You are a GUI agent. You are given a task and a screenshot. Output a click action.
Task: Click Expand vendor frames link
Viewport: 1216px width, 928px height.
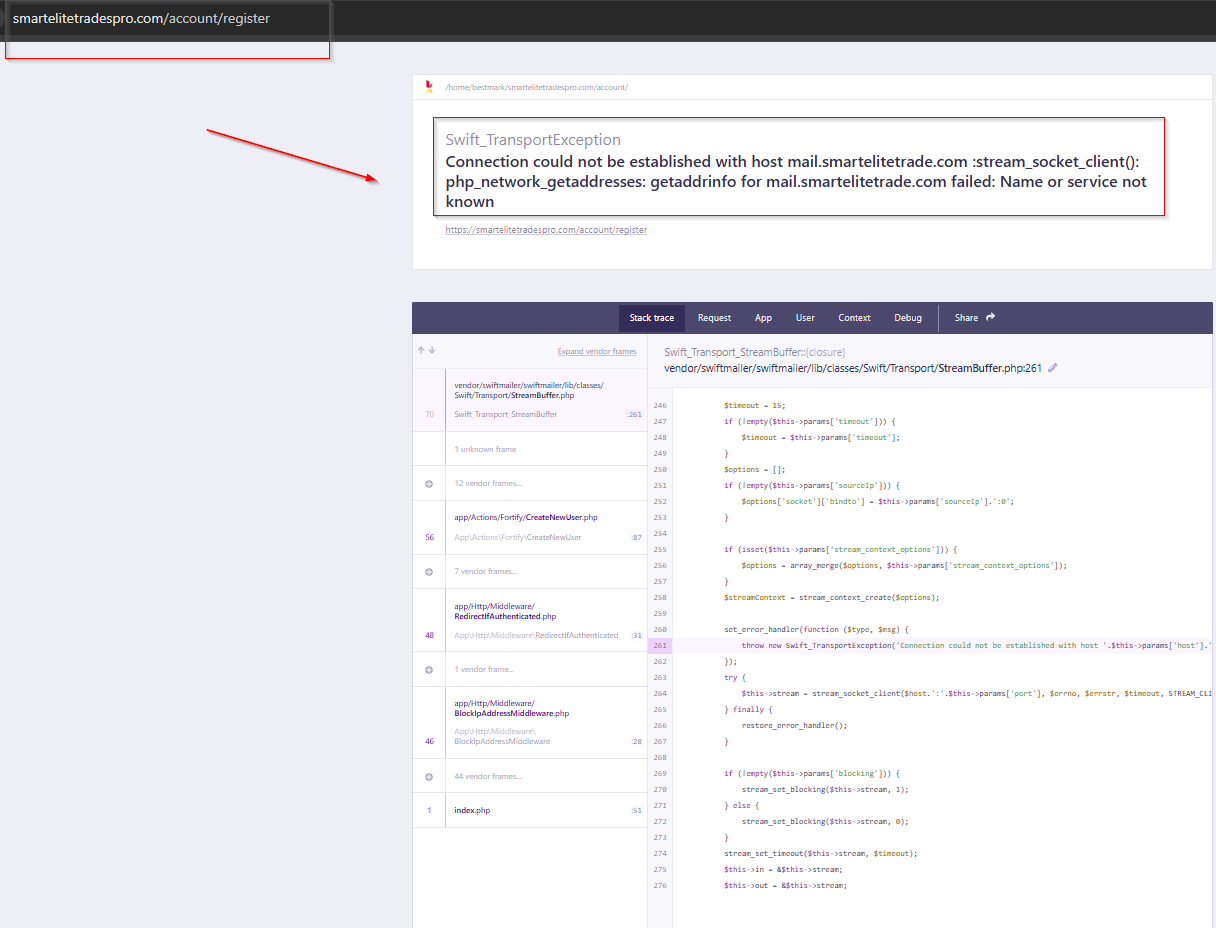click(597, 351)
